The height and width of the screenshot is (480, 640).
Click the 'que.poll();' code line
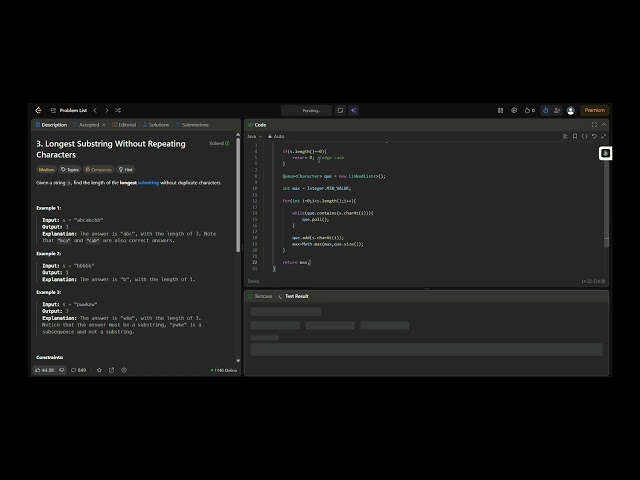[x=315, y=220]
